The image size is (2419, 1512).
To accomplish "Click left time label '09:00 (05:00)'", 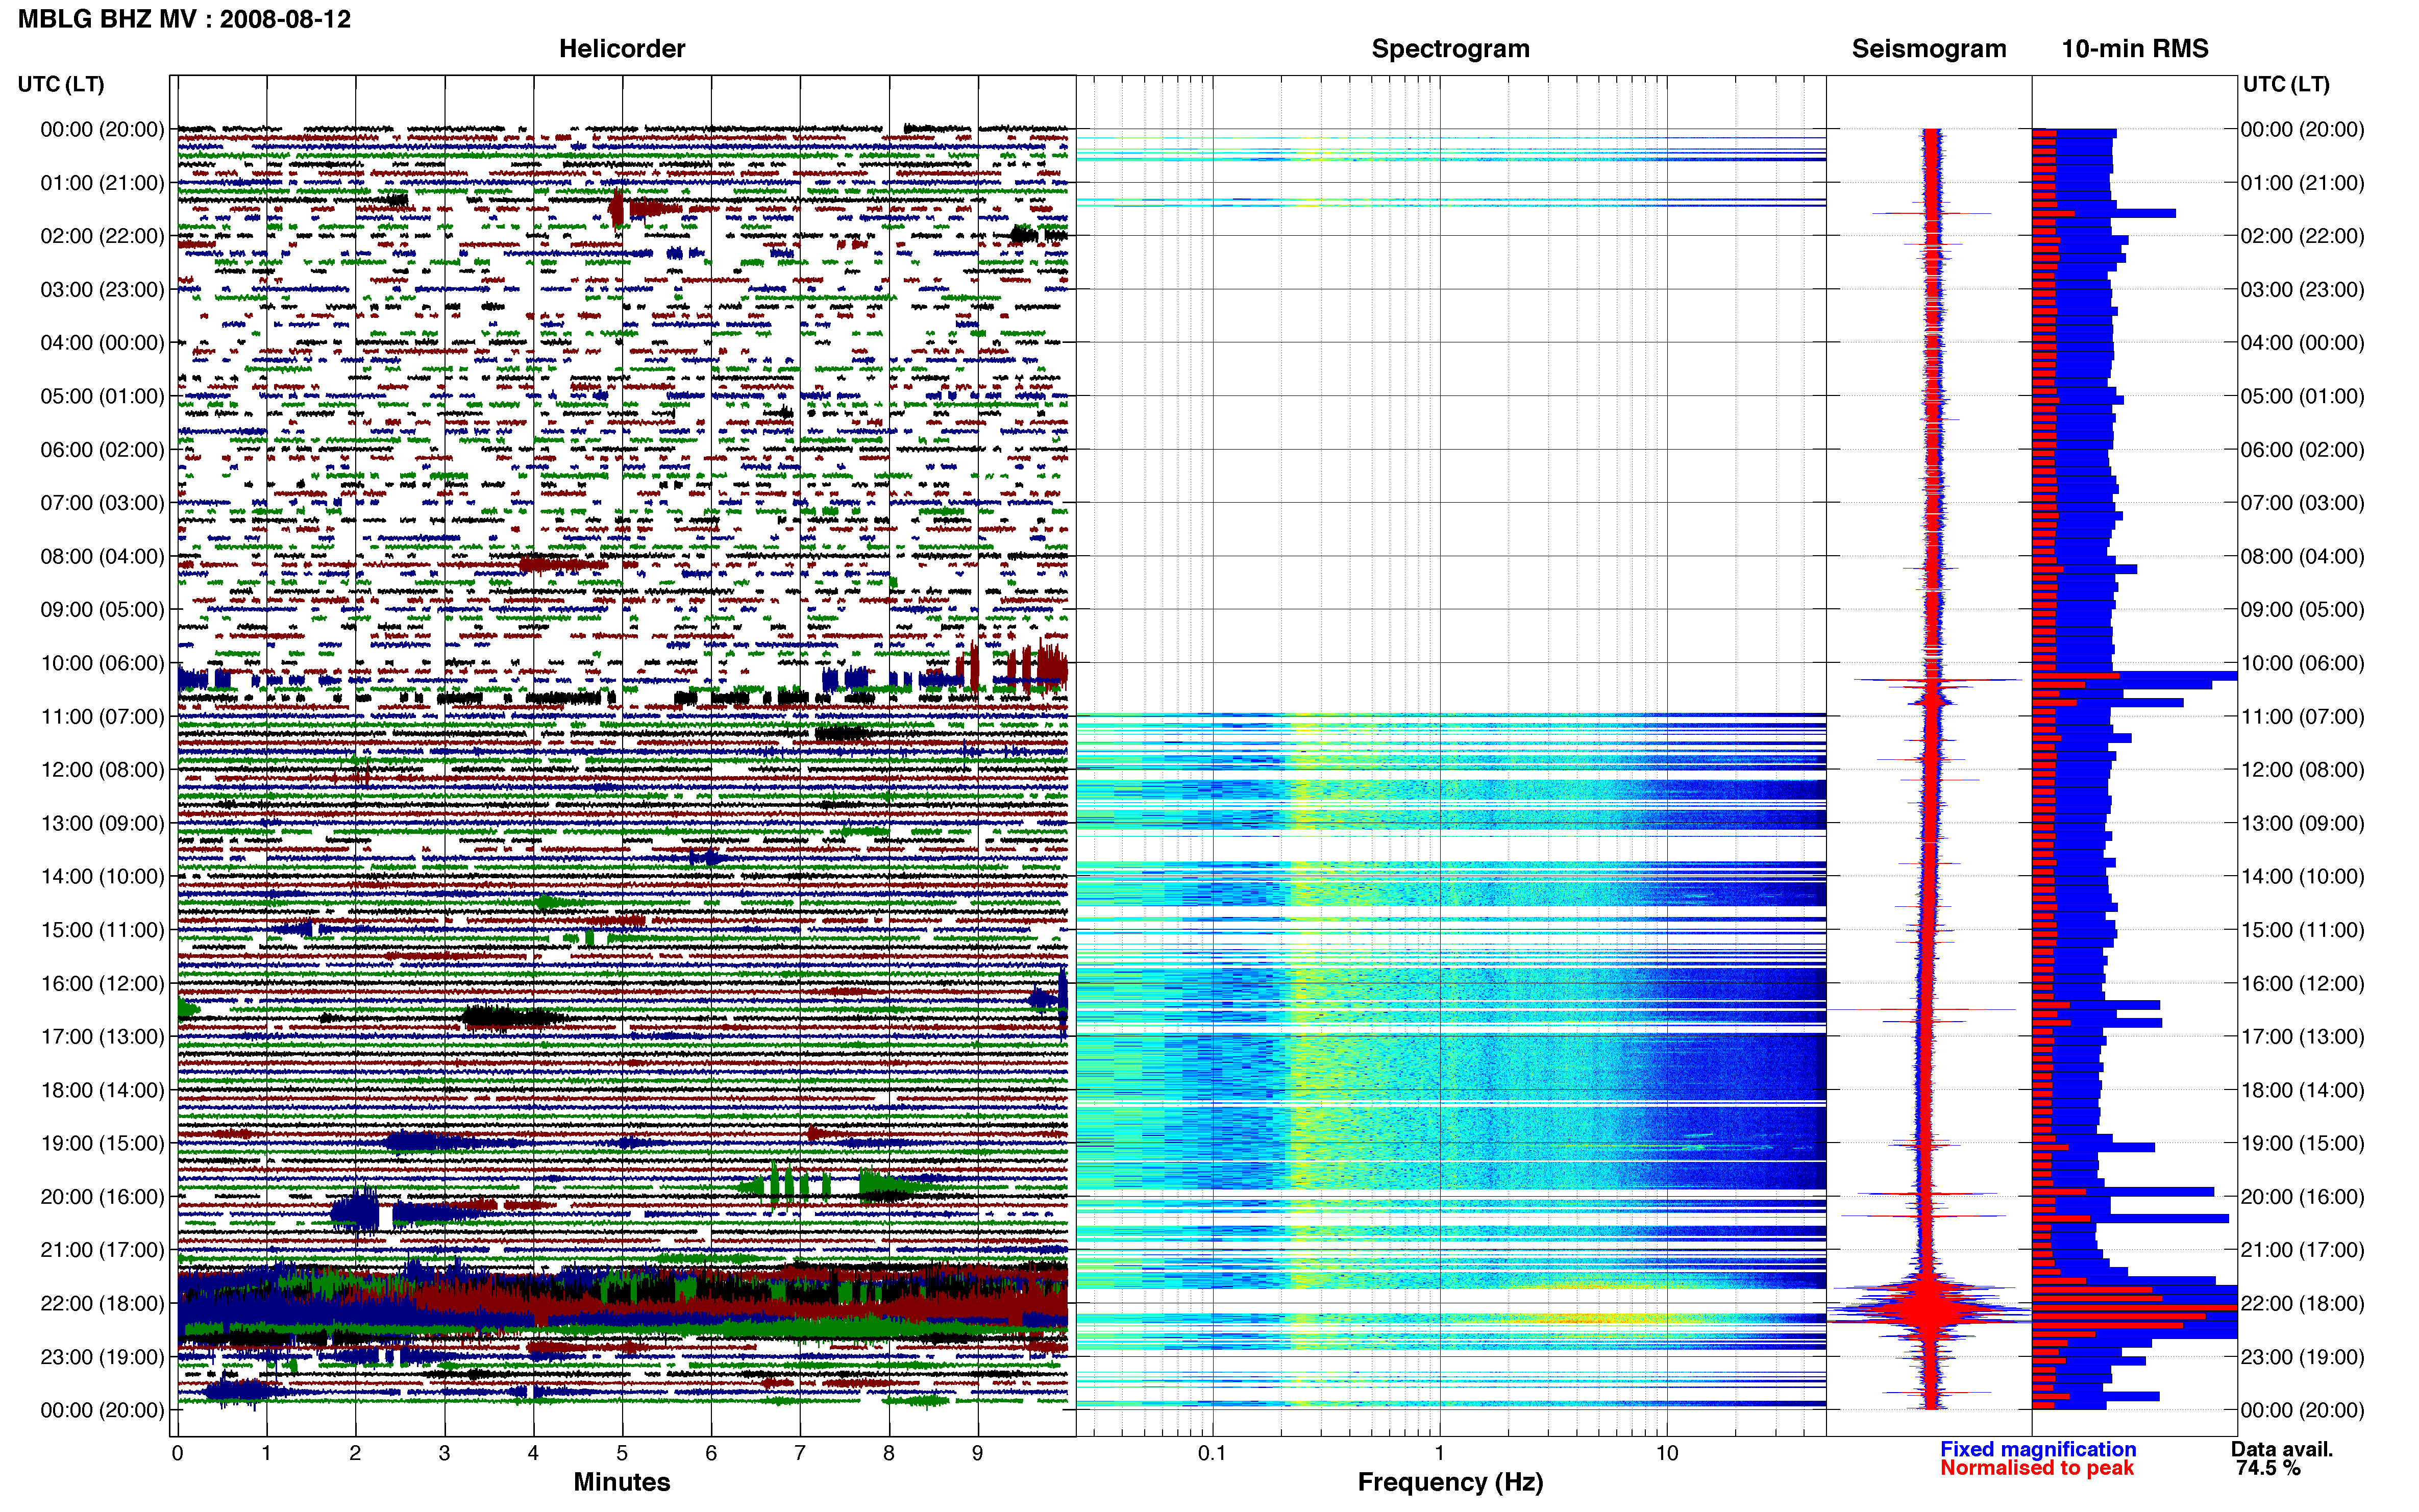I will pyautogui.click(x=102, y=609).
